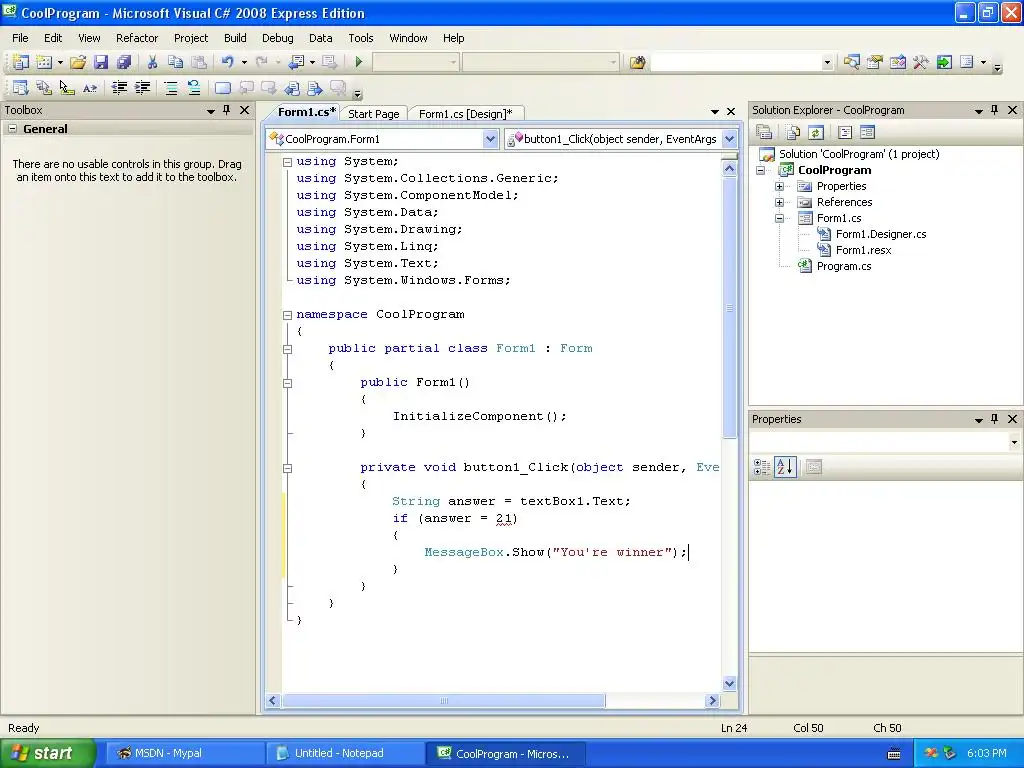Start debugging with the green play icon

pos(359,62)
